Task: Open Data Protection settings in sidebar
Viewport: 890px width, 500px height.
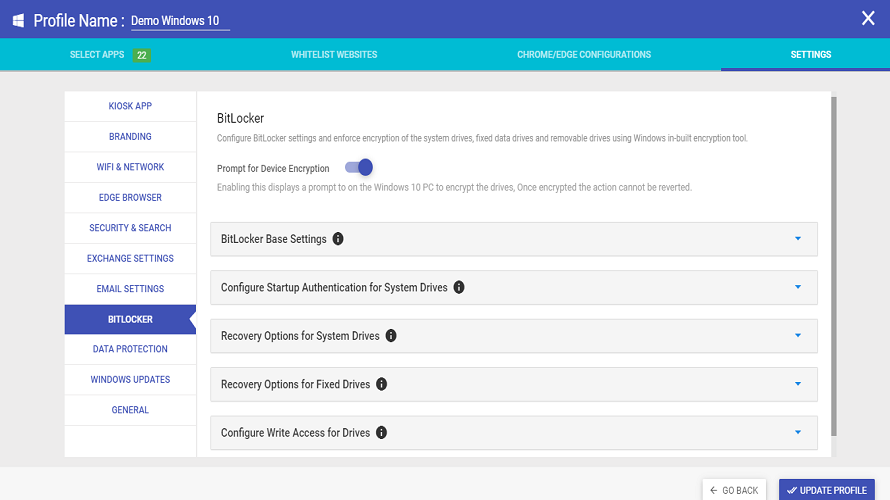Action: pos(130,349)
